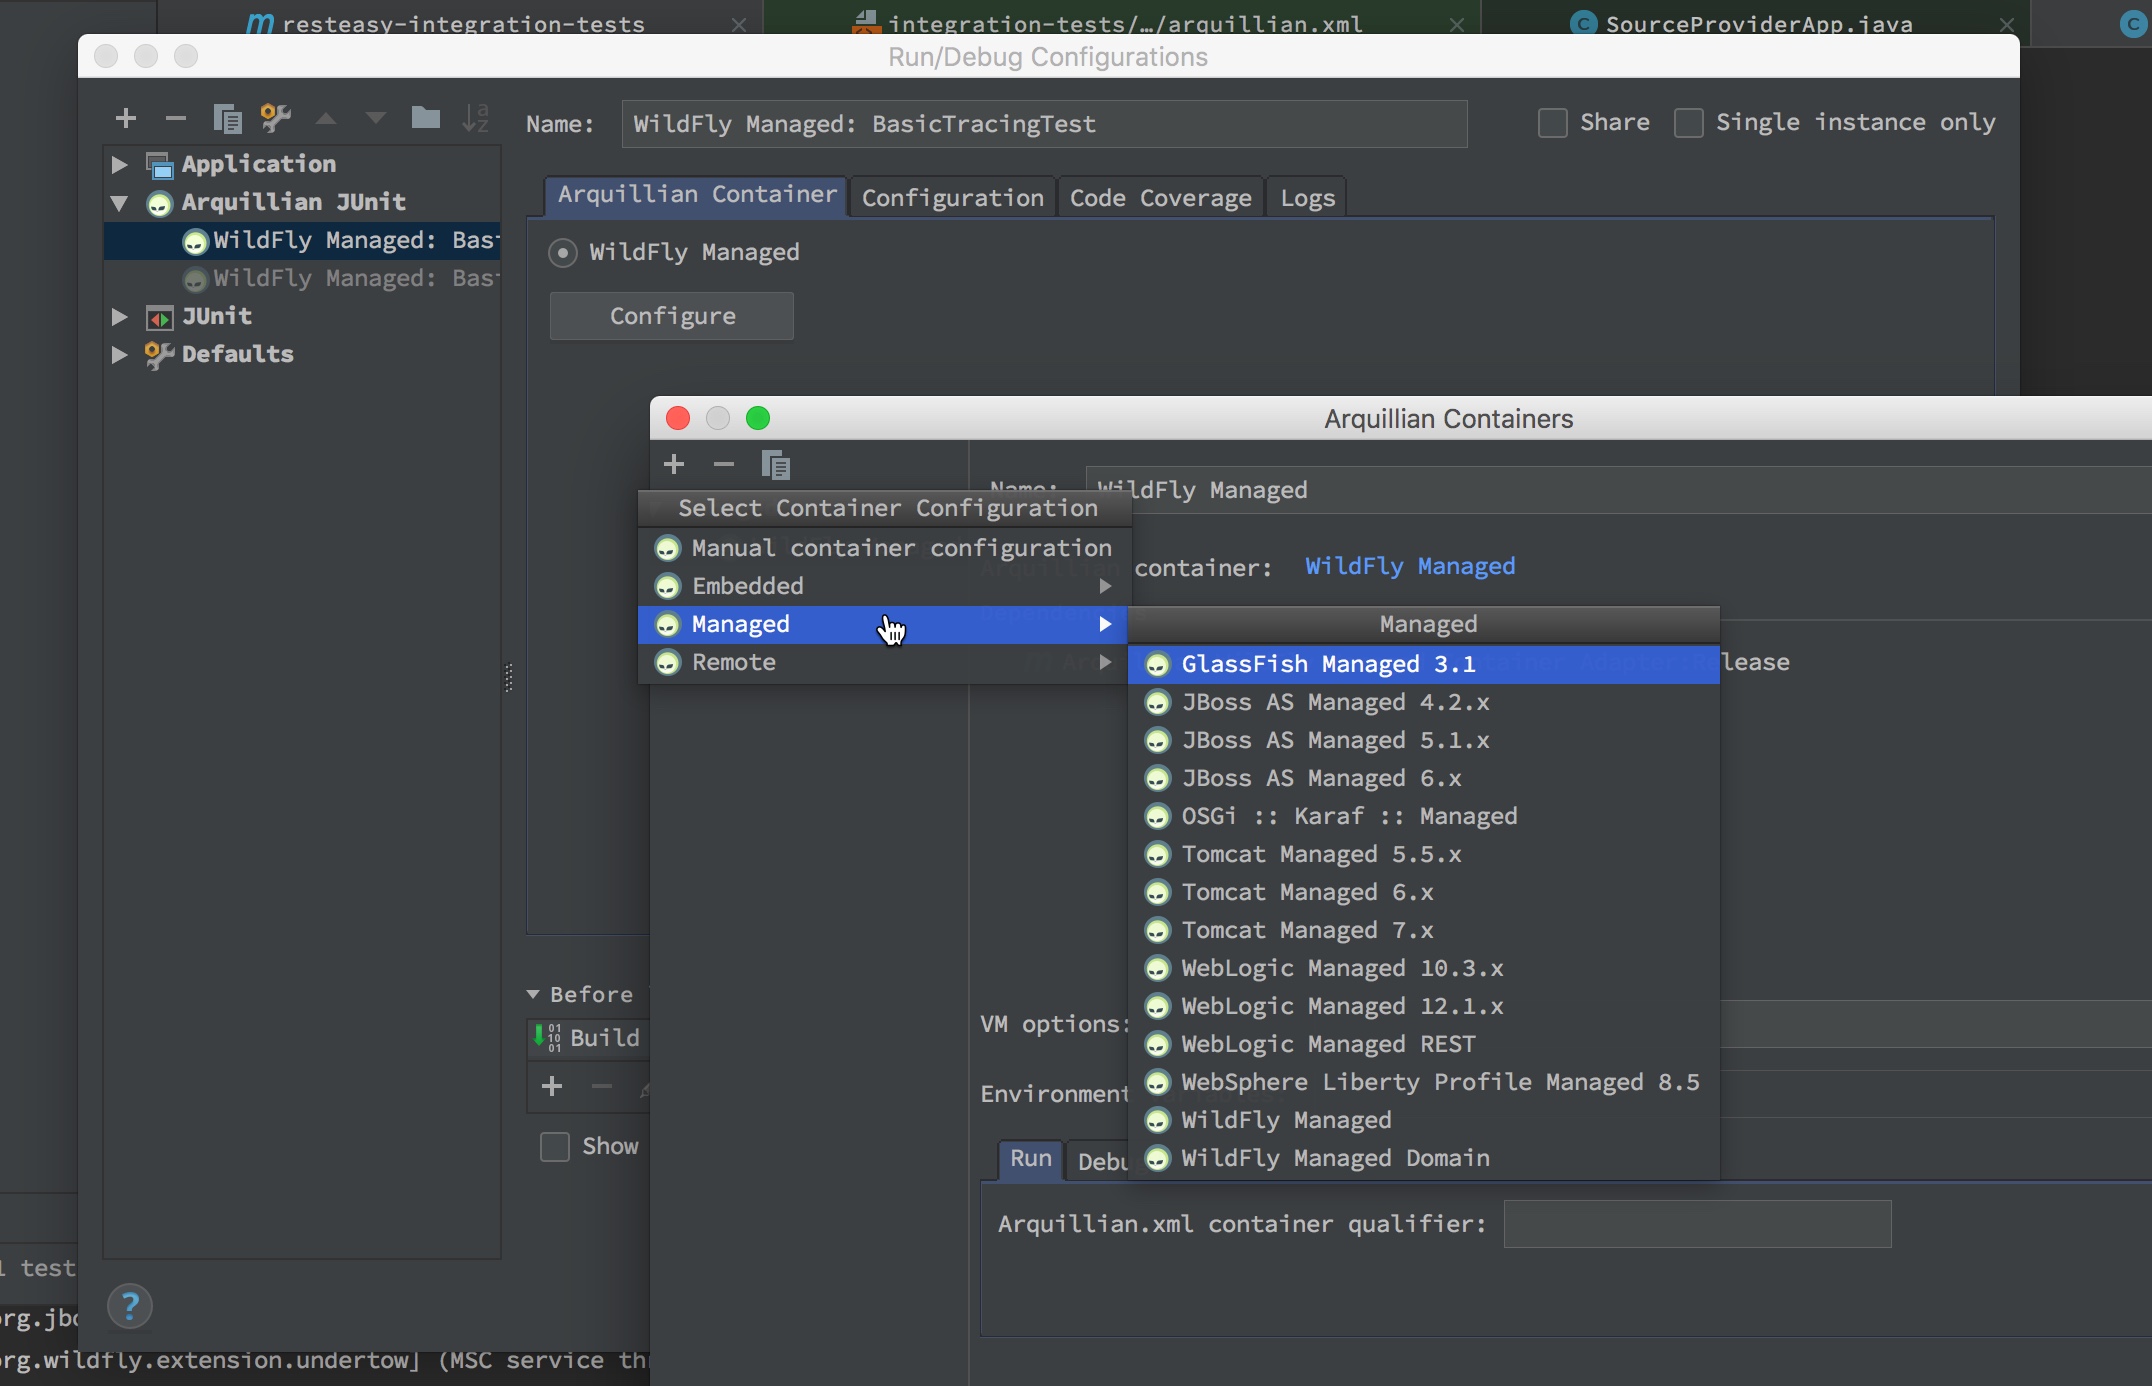Expand the Application tree node
Image resolution: width=2152 pixels, height=1386 pixels.
coord(119,164)
